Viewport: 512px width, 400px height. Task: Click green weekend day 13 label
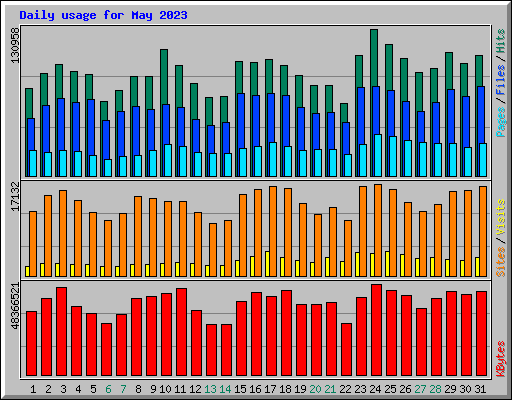tap(210, 389)
